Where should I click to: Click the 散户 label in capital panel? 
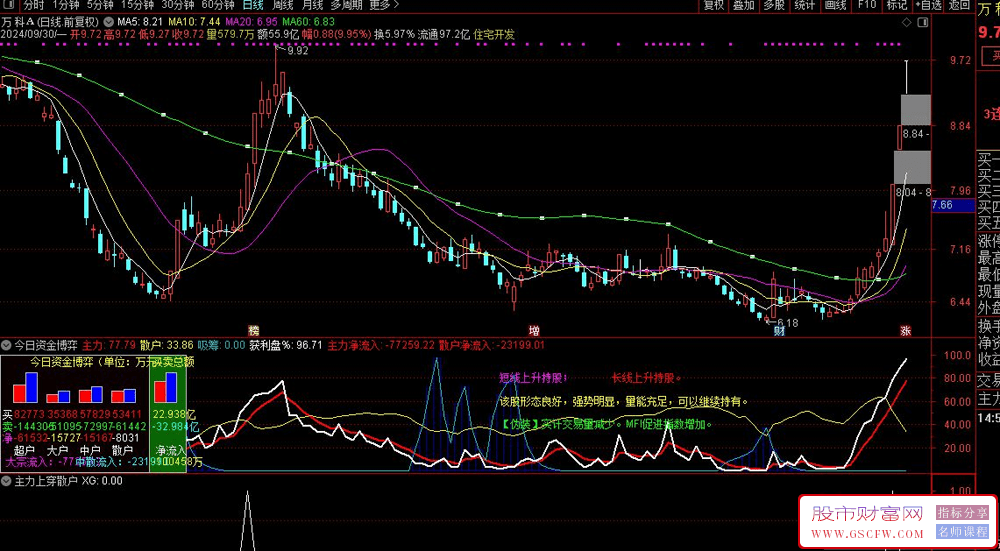[x=122, y=450]
